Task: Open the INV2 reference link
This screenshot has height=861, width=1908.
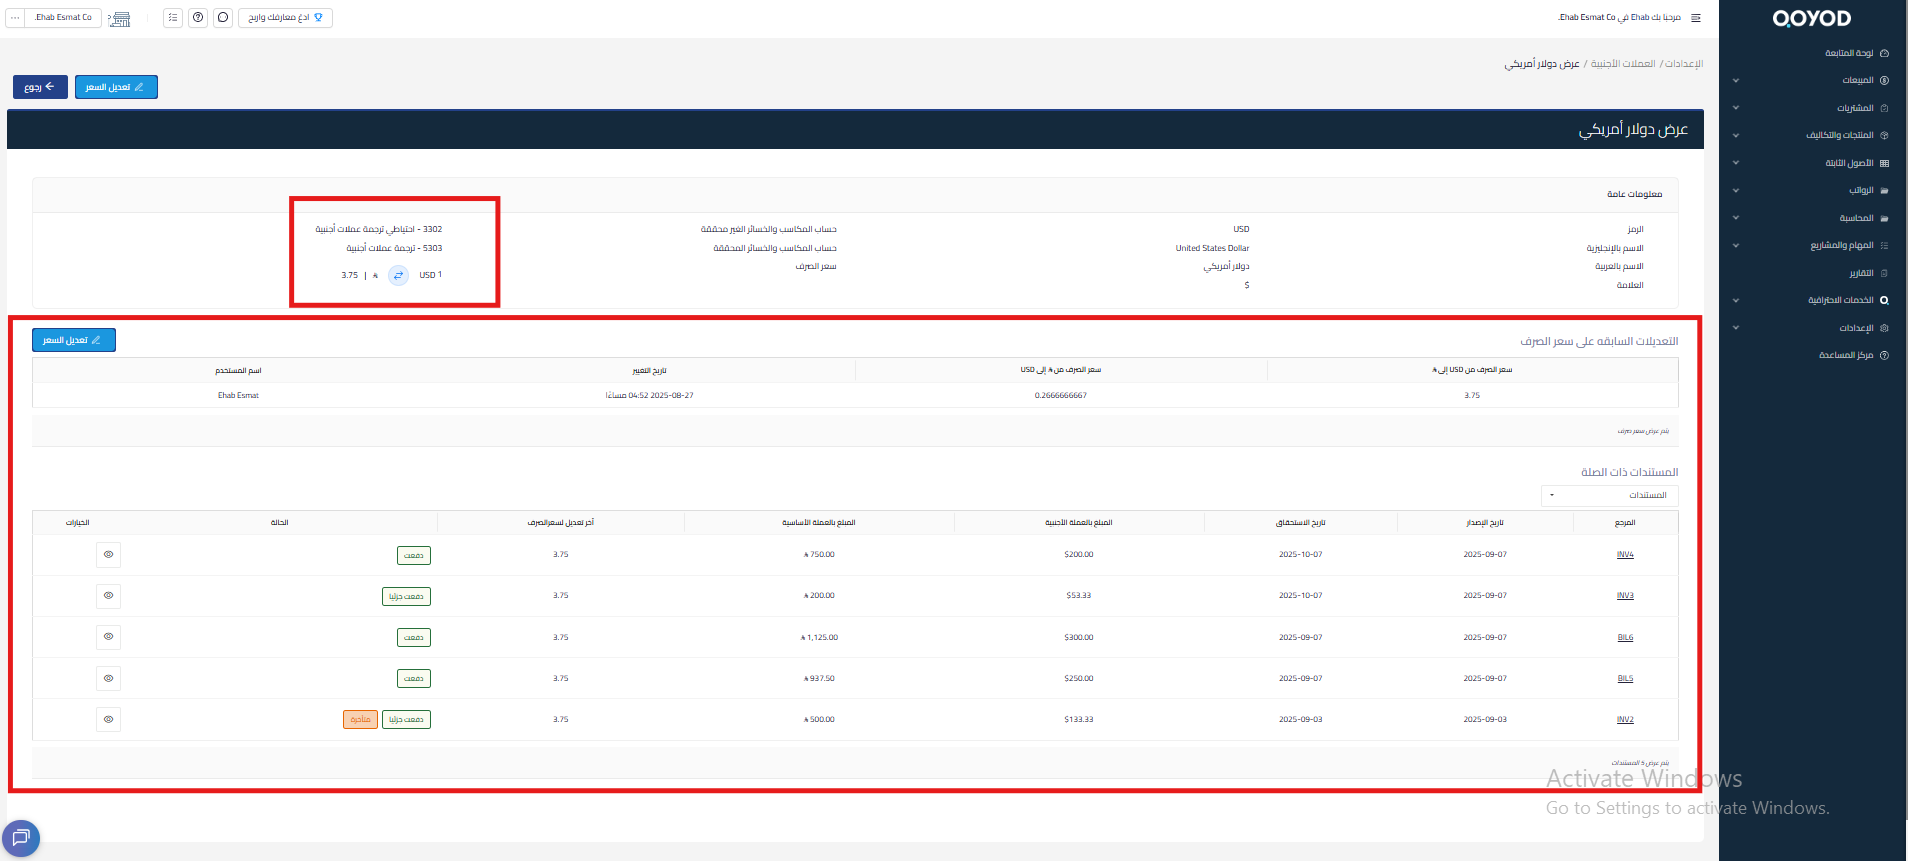Action: pos(1625,719)
